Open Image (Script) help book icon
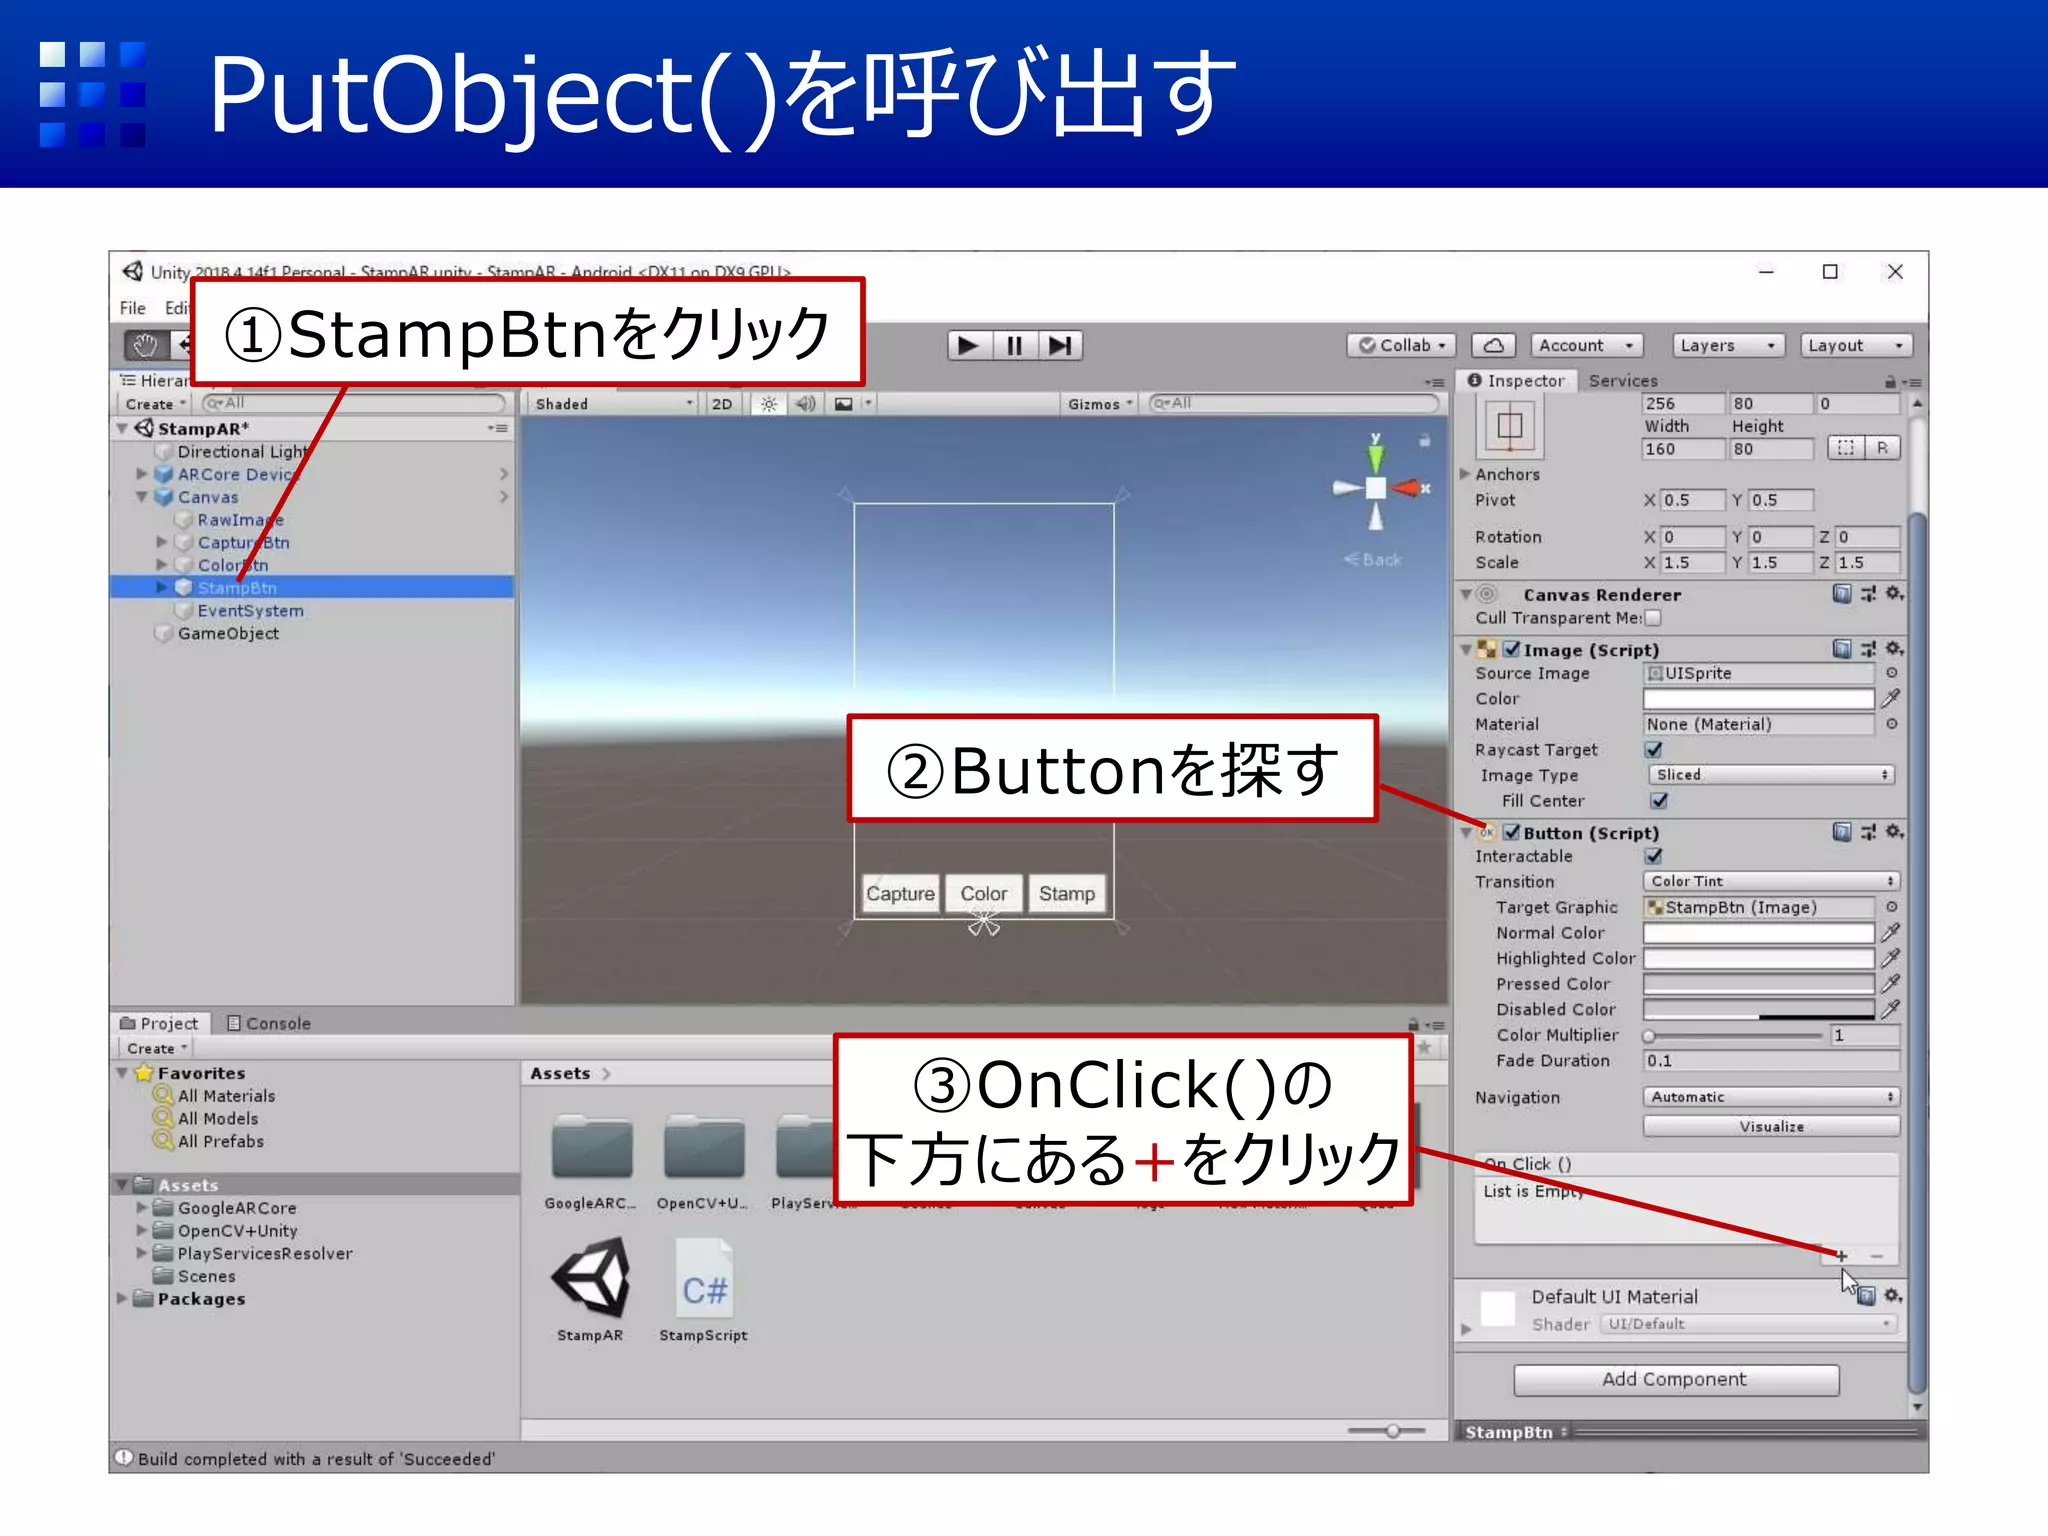The height and width of the screenshot is (1536, 2048). [1842, 649]
